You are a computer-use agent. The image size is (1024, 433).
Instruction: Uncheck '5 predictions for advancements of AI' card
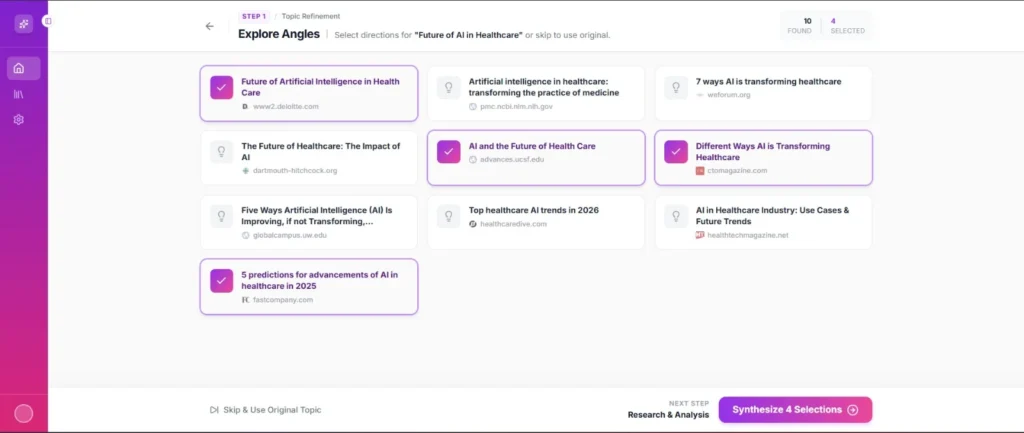click(x=222, y=280)
